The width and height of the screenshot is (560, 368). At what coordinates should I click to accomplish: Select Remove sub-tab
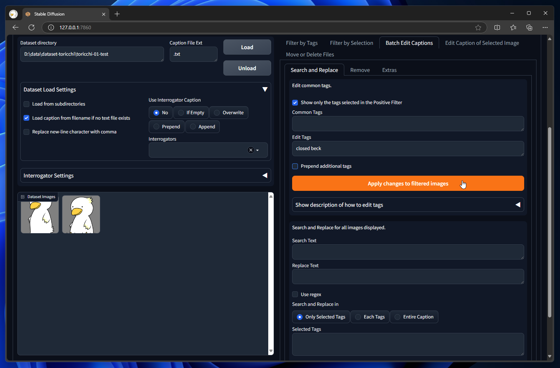[360, 70]
